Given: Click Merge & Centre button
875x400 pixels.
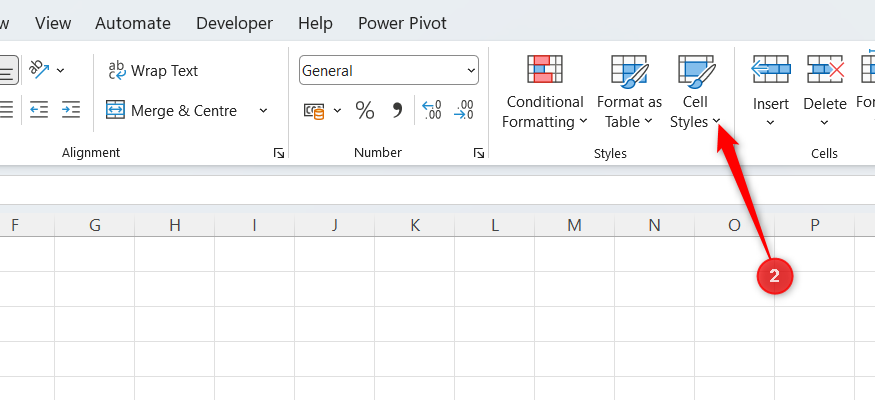Looking at the screenshot, I should pos(172,110).
